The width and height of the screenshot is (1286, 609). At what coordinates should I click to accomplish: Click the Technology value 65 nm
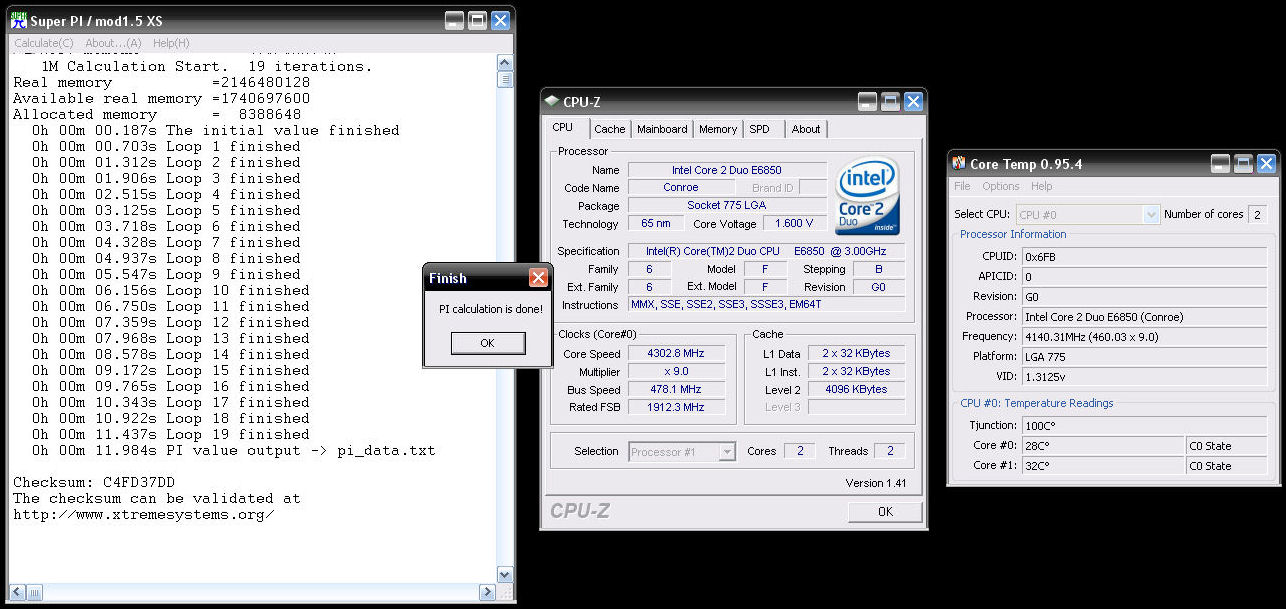click(656, 224)
